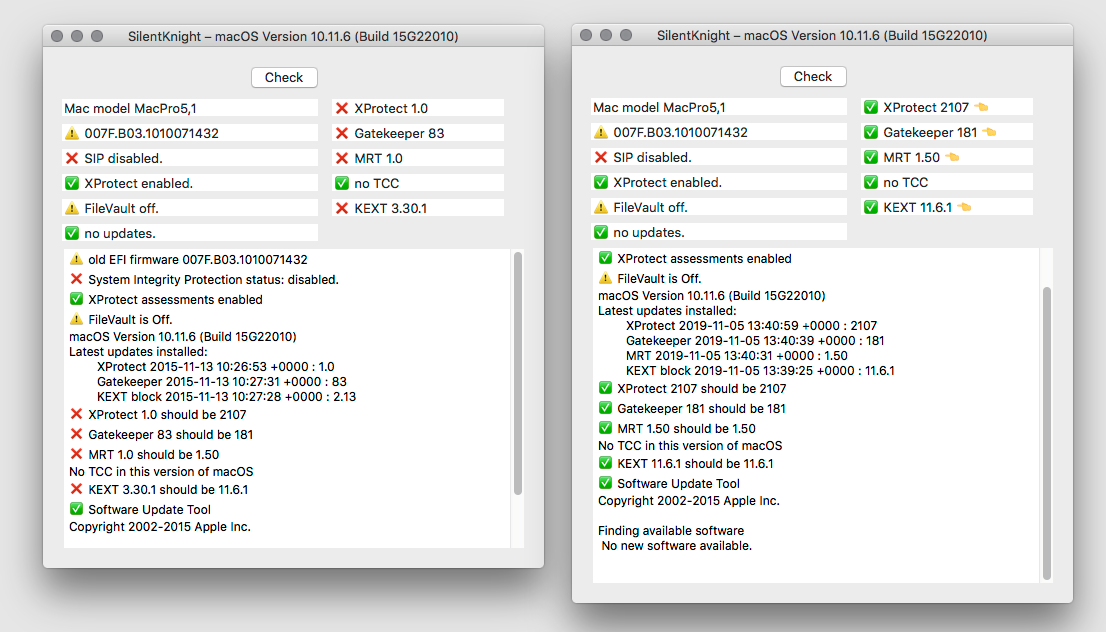The height and width of the screenshot is (632, 1106).
Task: Click green check beside XProtect enabled in right window
Action: (601, 182)
